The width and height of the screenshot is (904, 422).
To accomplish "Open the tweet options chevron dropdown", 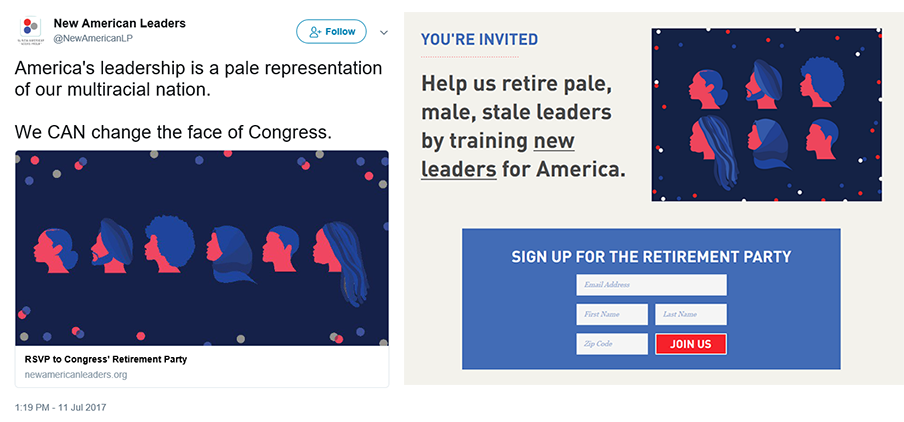I will tap(383, 32).
